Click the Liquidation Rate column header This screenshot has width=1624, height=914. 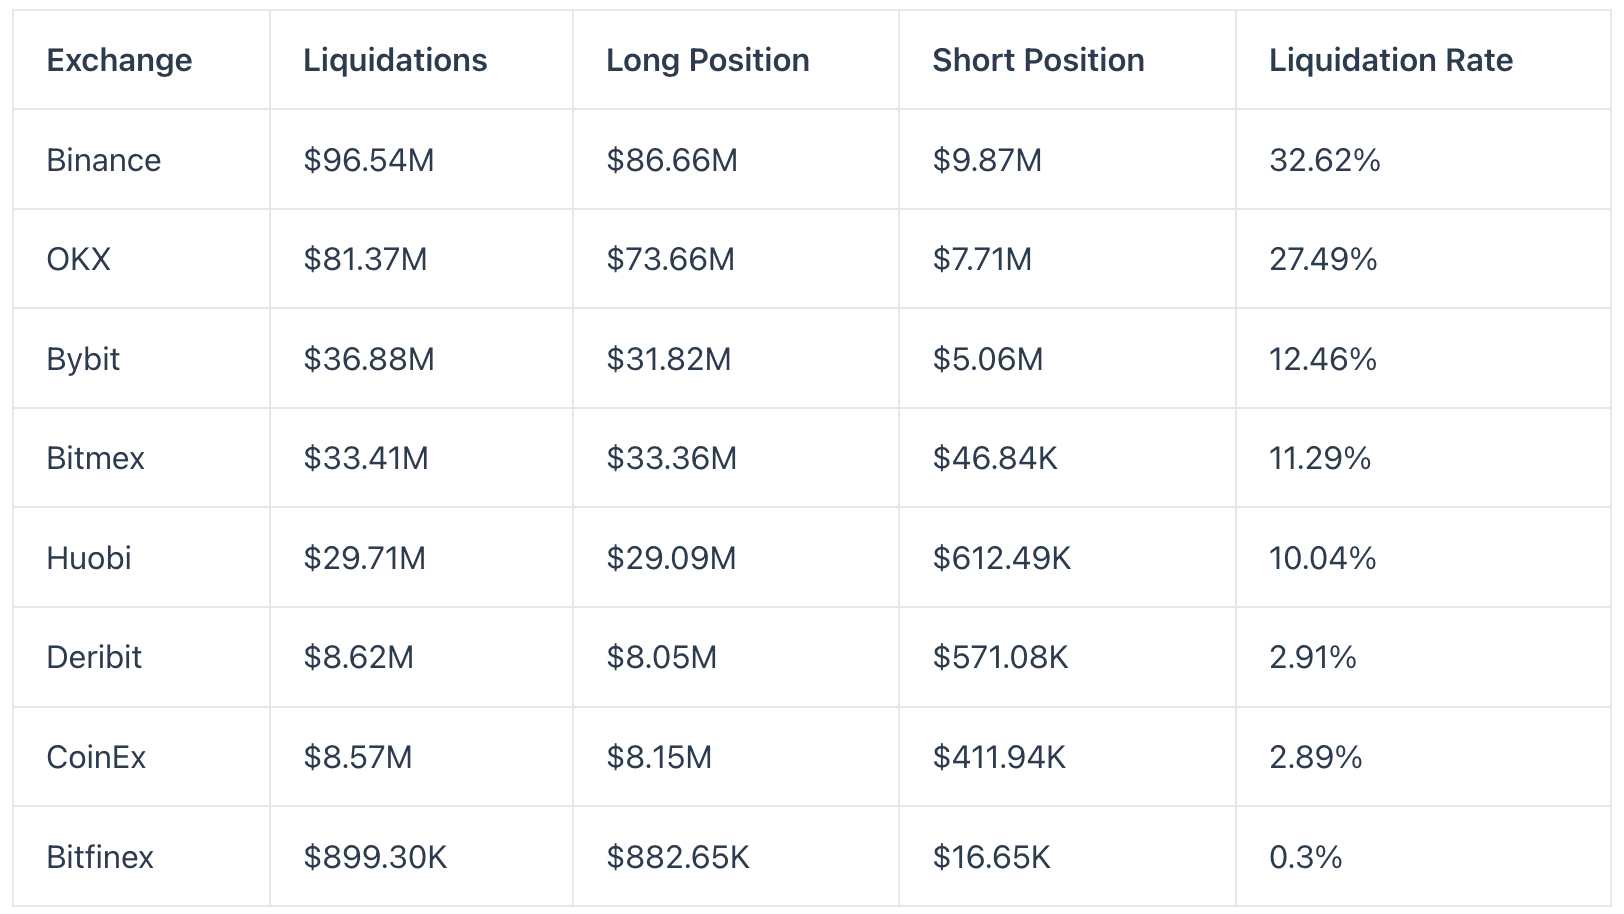[x=1390, y=60]
